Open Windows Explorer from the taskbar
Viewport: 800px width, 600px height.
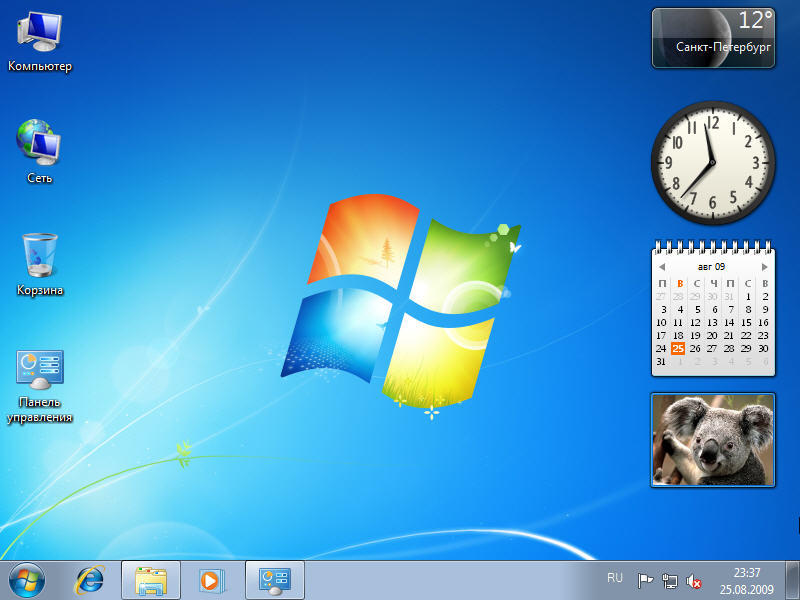point(151,581)
